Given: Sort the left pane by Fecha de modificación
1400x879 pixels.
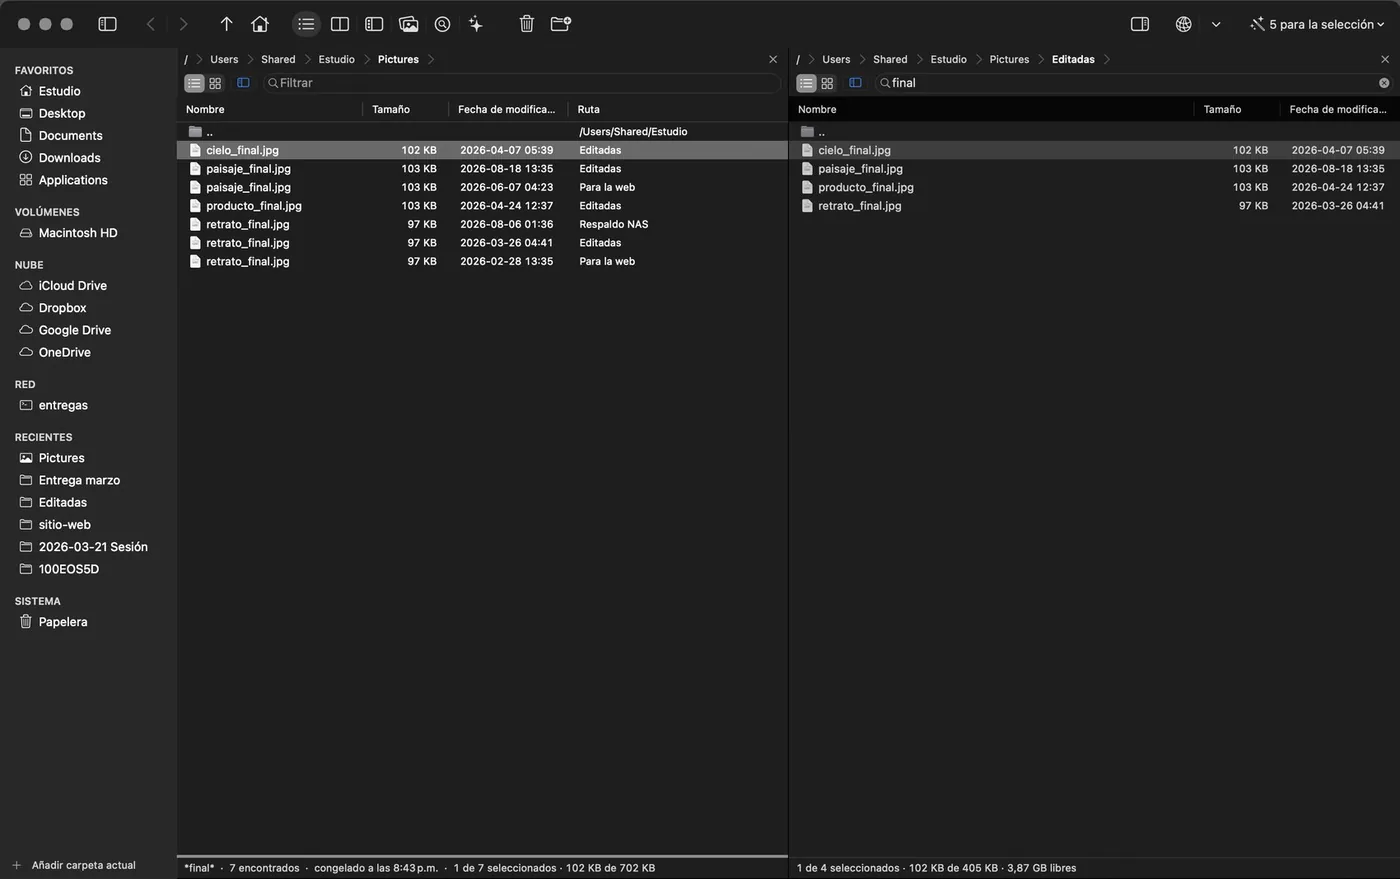Looking at the screenshot, I should pos(508,109).
